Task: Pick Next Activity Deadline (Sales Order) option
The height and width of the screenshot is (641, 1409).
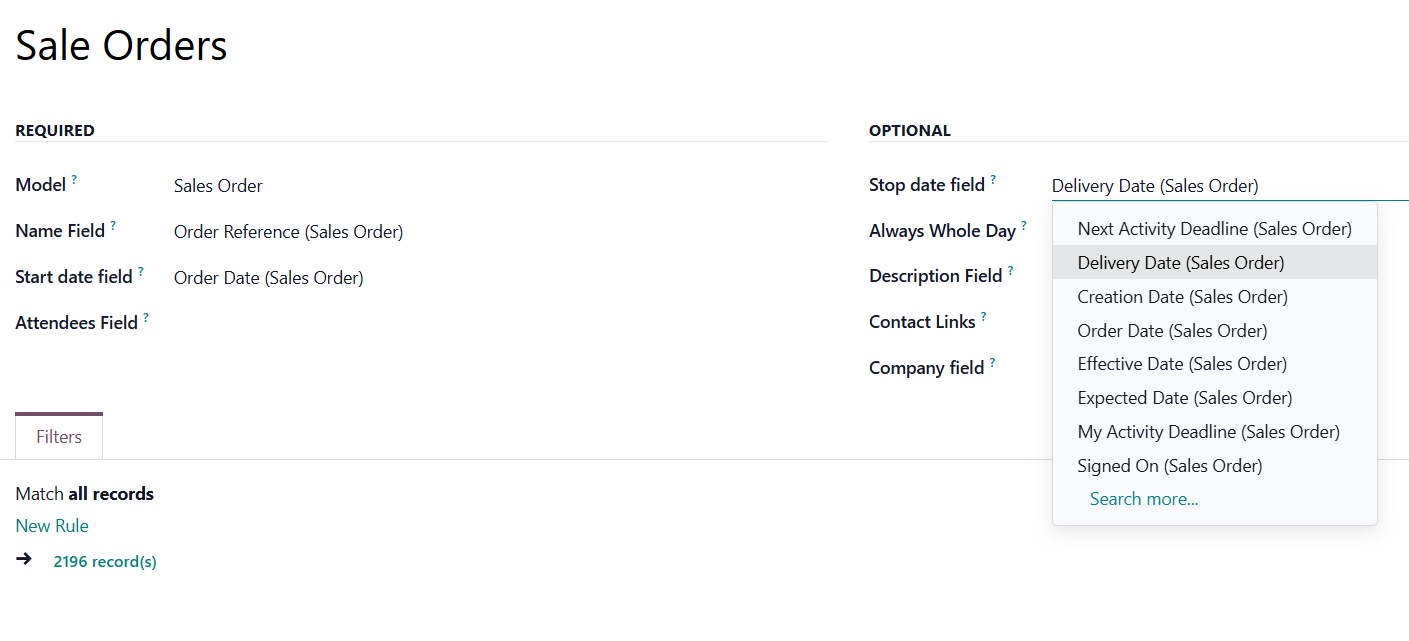Action: (1214, 229)
